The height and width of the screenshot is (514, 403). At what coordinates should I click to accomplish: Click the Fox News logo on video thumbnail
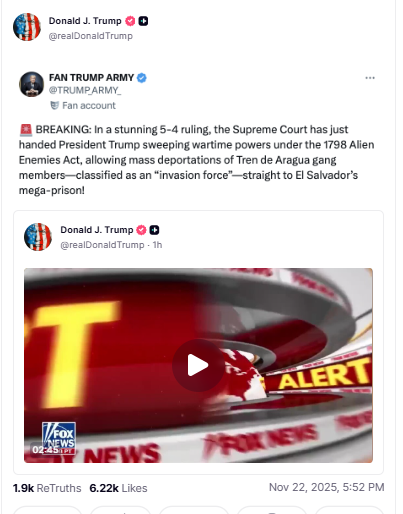pyautogui.click(x=59, y=438)
